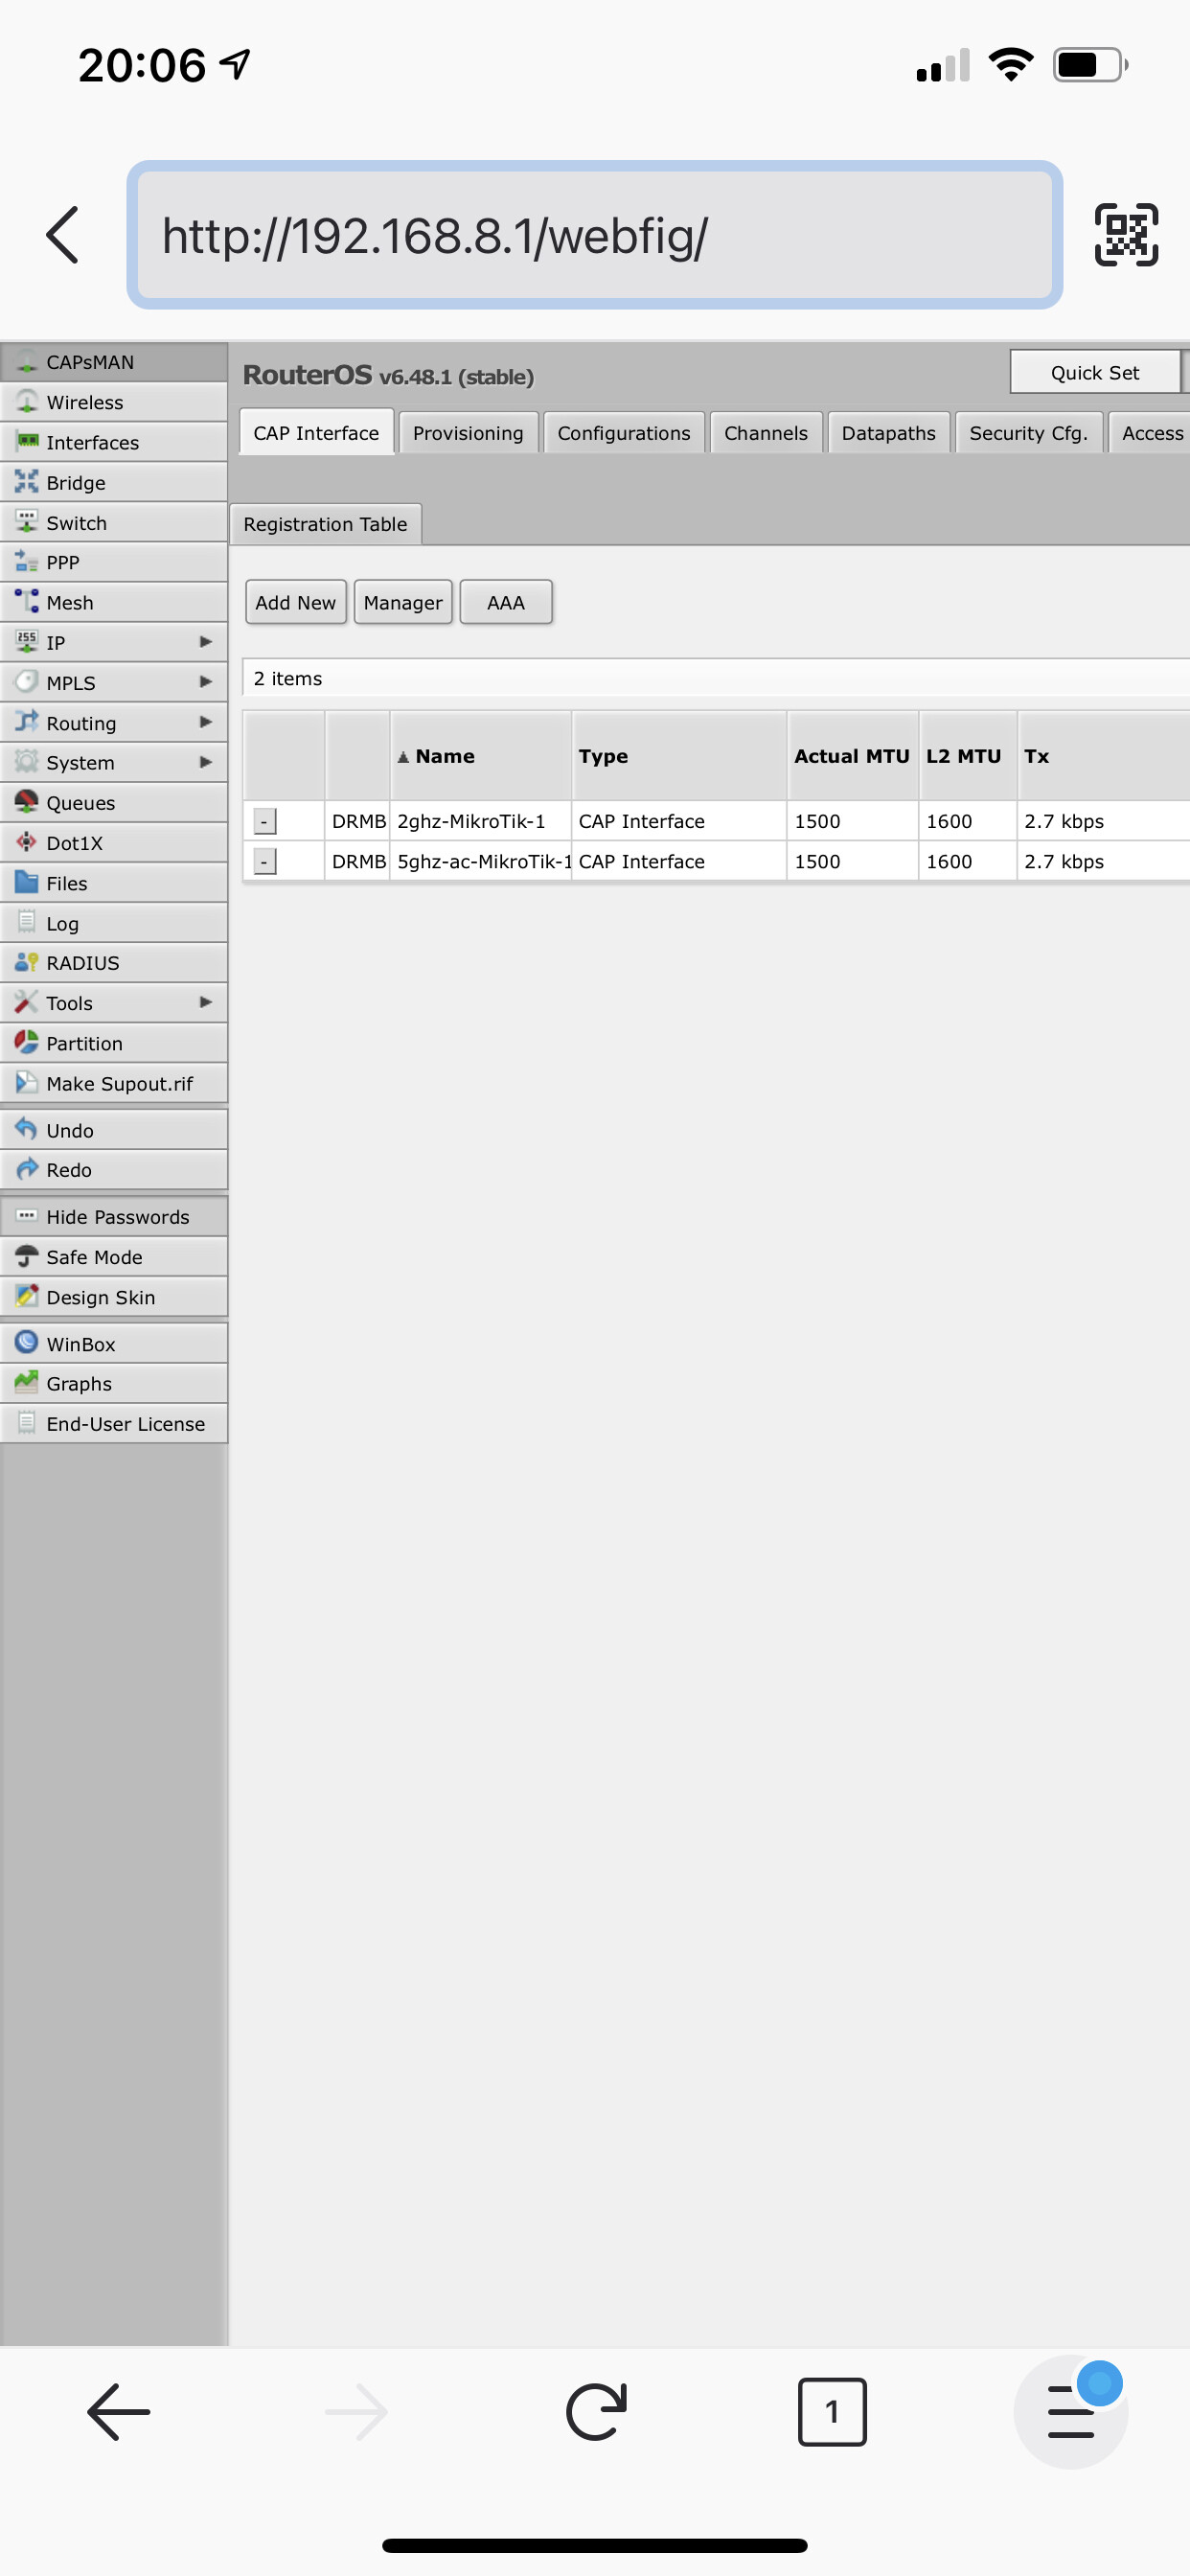Expand the Tools submenu arrow
Viewport: 1190px width, 2576px height.
pyautogui.click(x=206, y=1002)
